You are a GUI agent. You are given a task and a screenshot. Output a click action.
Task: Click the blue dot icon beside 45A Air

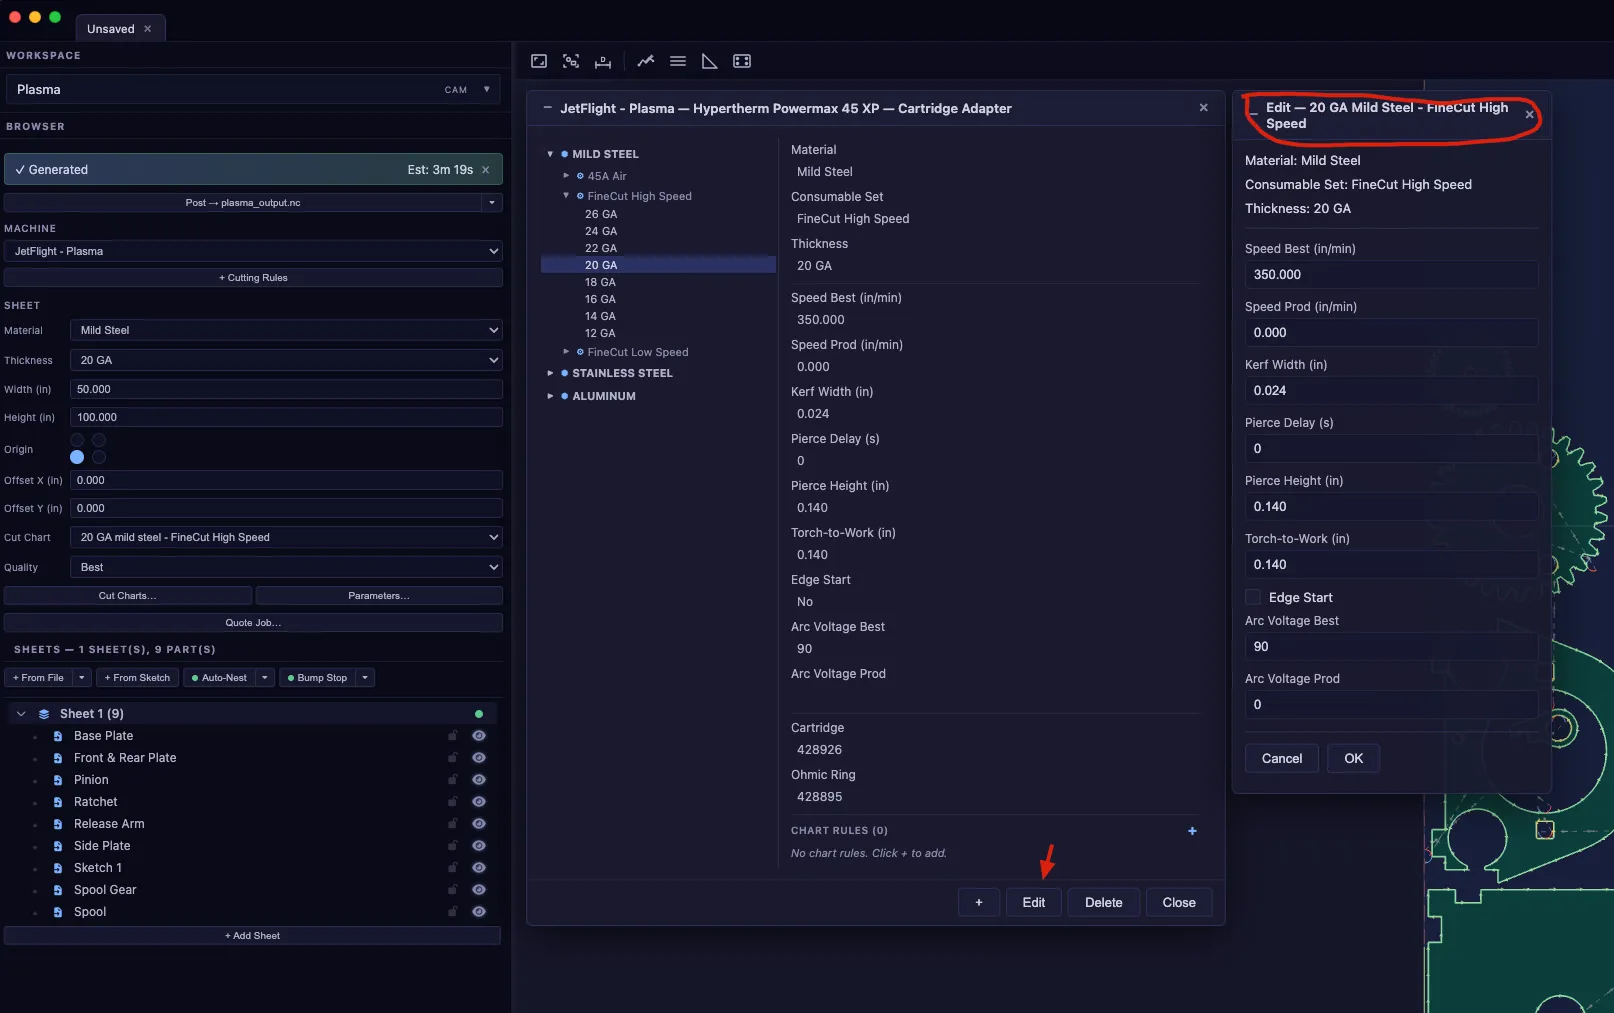(581, 176)
